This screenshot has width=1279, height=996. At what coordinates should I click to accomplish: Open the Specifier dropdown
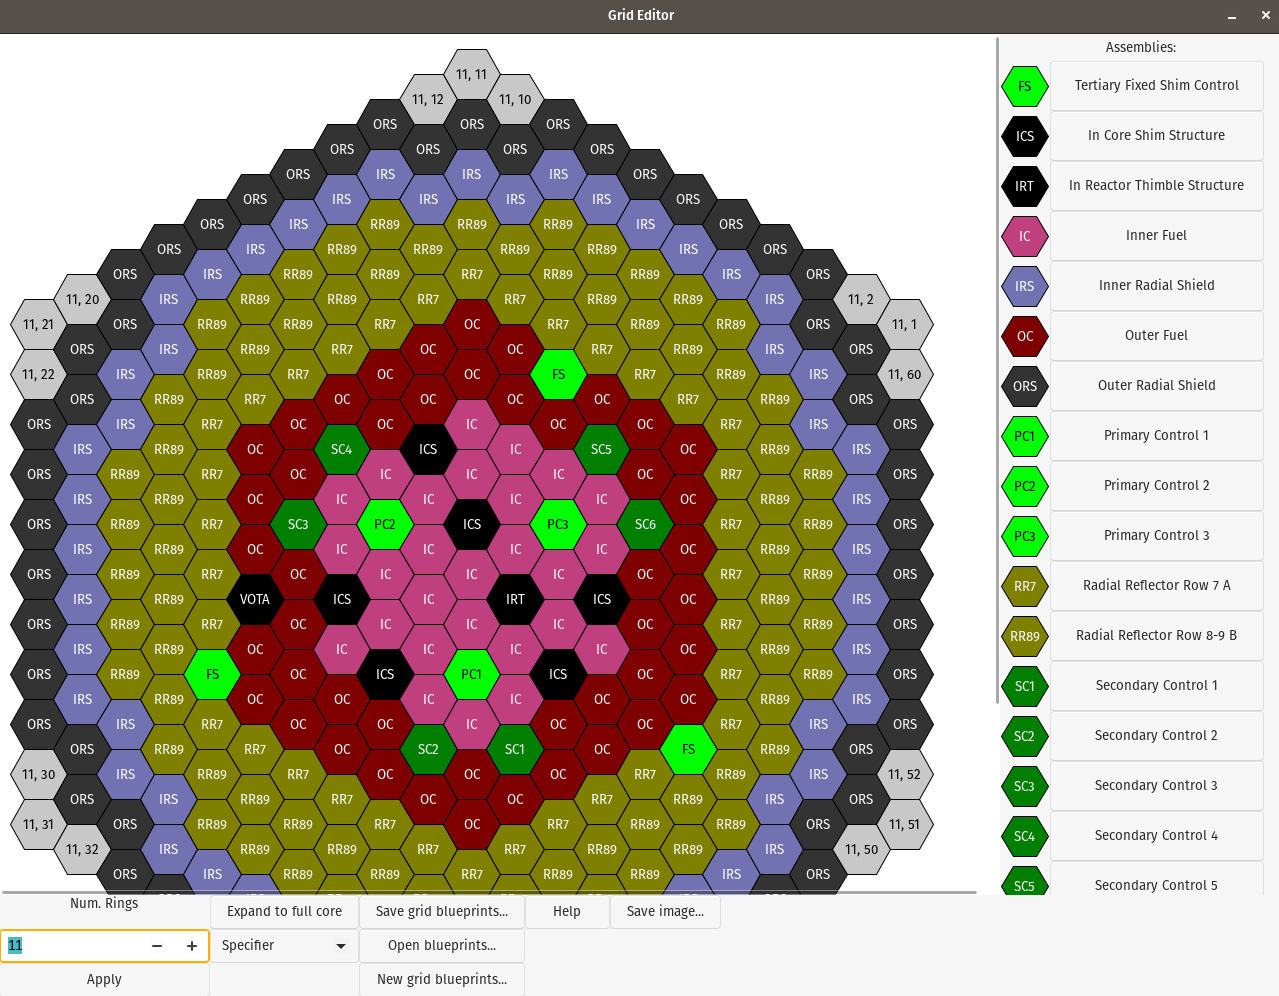pos(284,945)
